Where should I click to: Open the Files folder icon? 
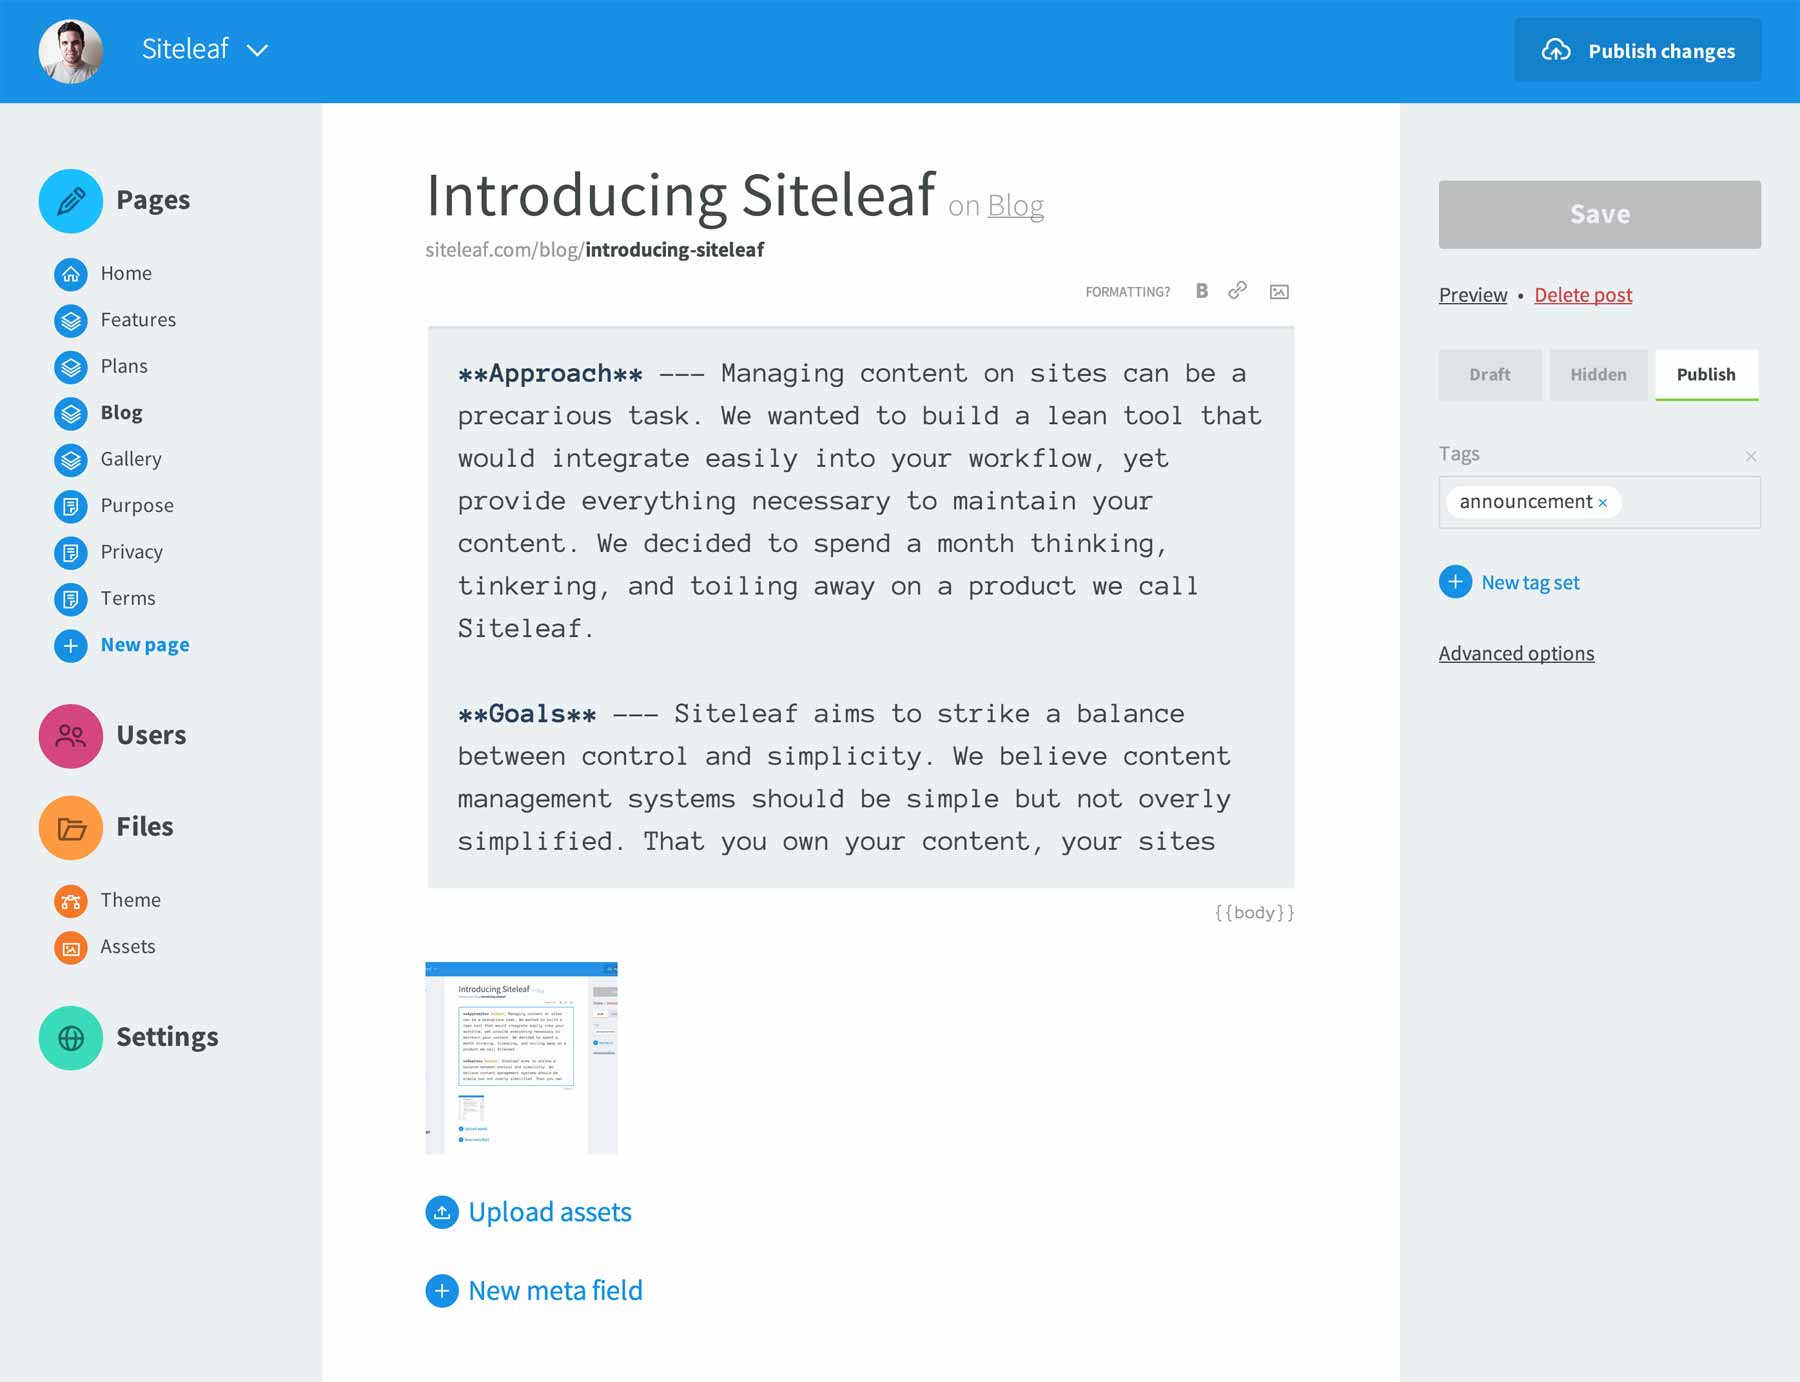click(71, 828)
